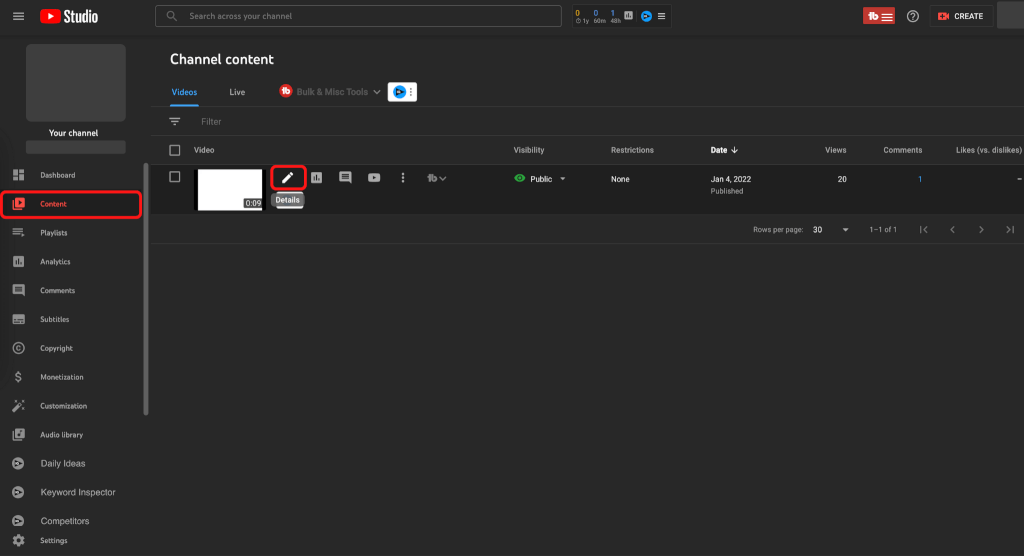
Task: Open Playlists in the sidebar
Action: pyautogui.click(x=54, y=233)
